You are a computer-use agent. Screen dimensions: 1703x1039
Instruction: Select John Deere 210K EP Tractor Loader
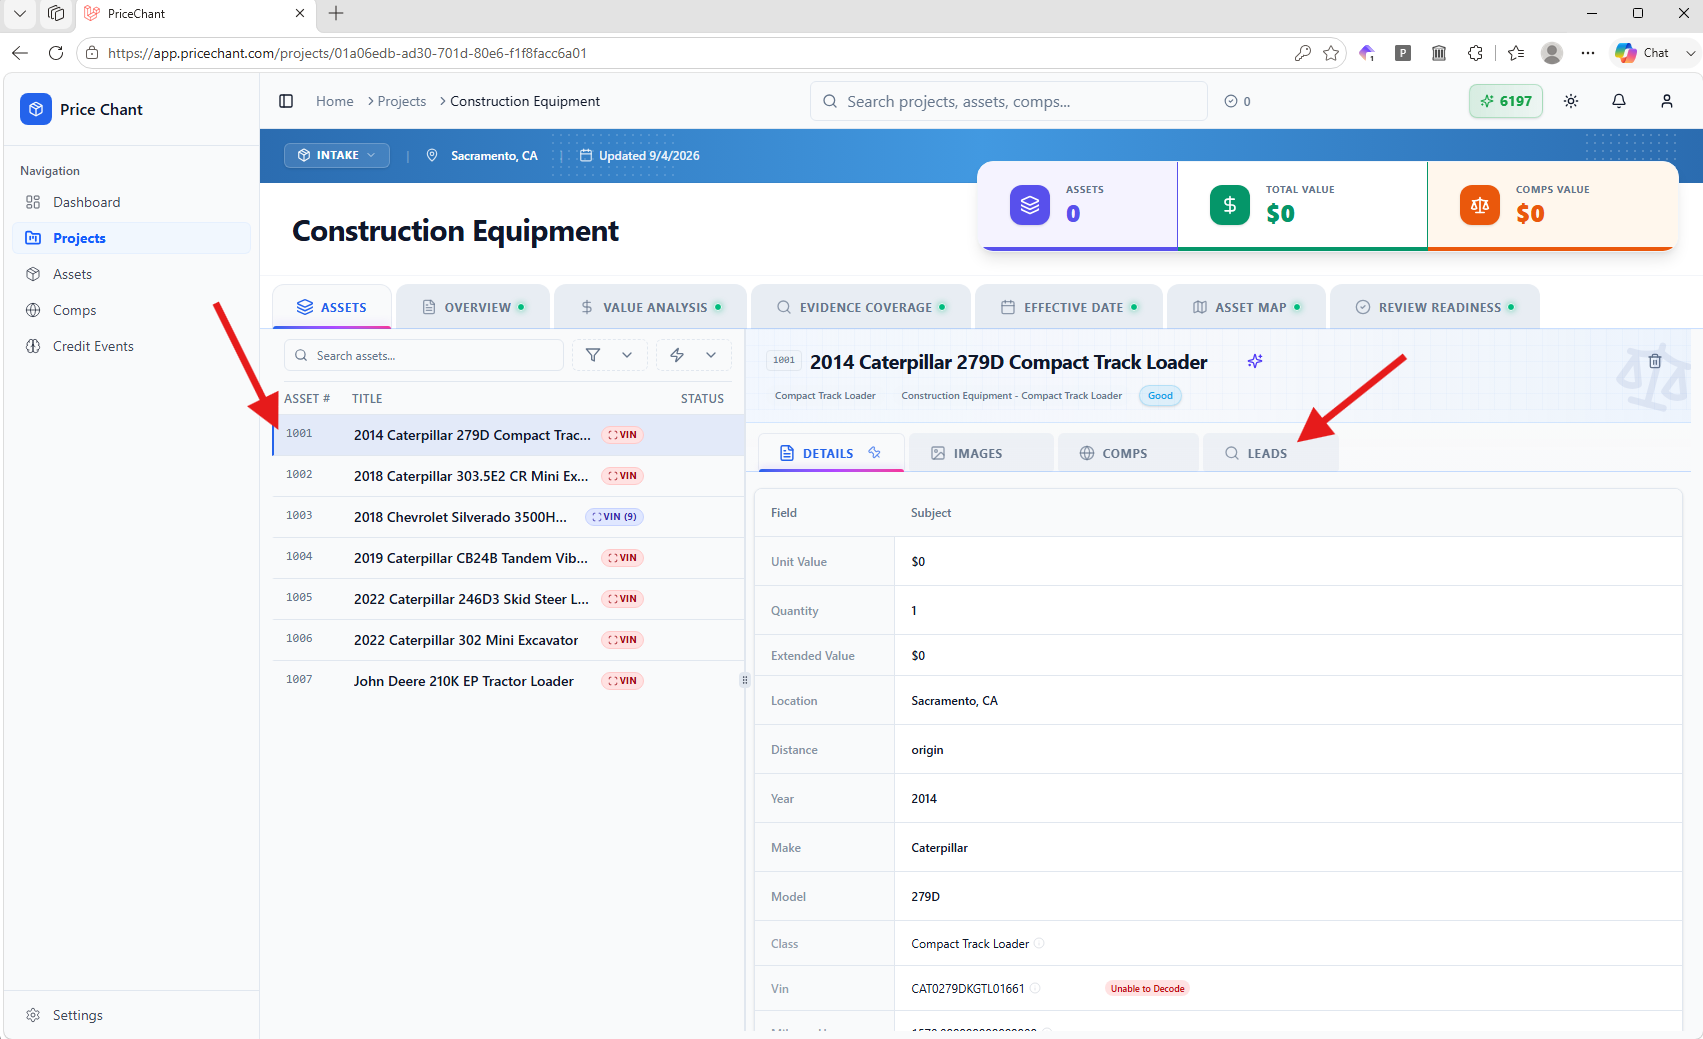[x=508, y=681]
